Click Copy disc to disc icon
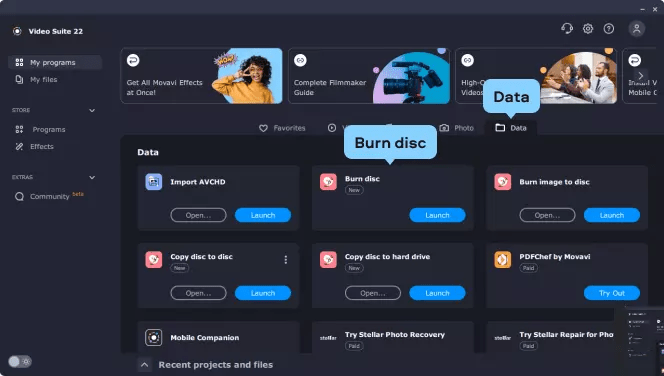664x376 pixels. [154, 260]
